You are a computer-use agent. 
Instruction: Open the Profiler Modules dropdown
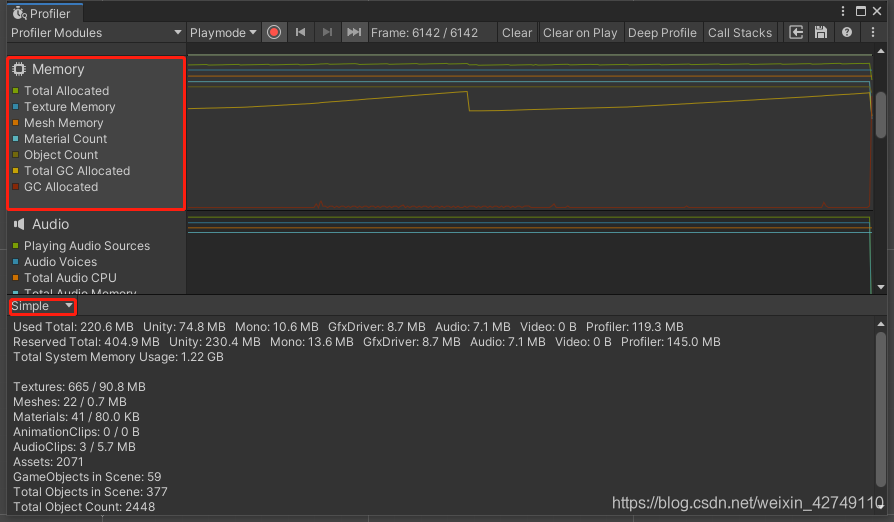pos(96,32)
